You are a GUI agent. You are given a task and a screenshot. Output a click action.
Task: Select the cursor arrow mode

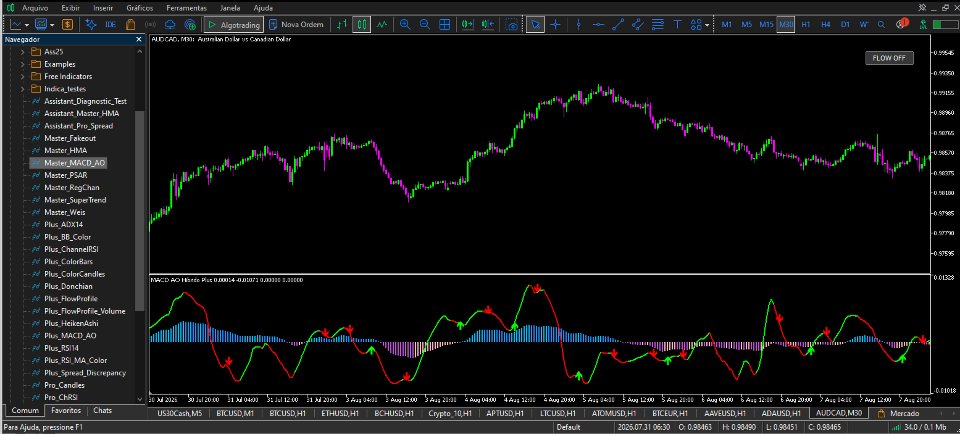[536, 24]
